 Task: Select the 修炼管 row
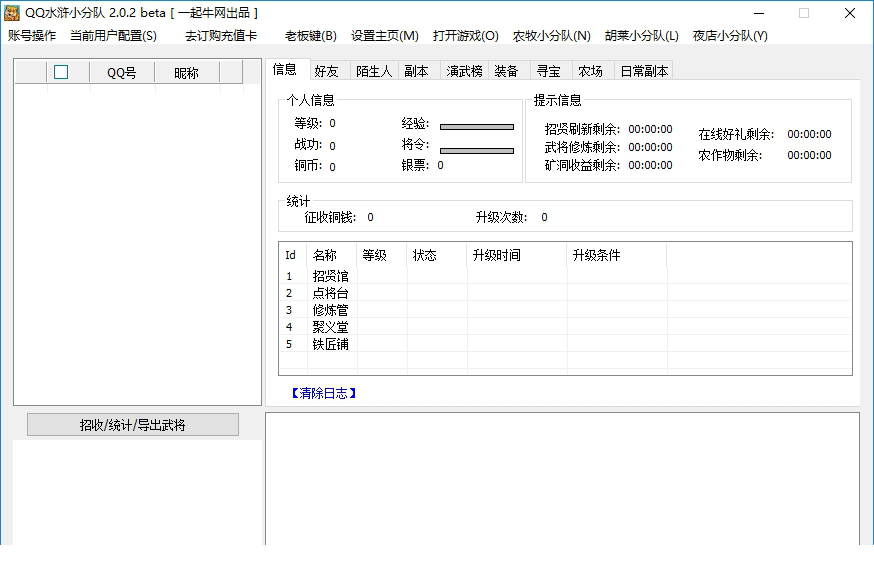click(565, 309)
